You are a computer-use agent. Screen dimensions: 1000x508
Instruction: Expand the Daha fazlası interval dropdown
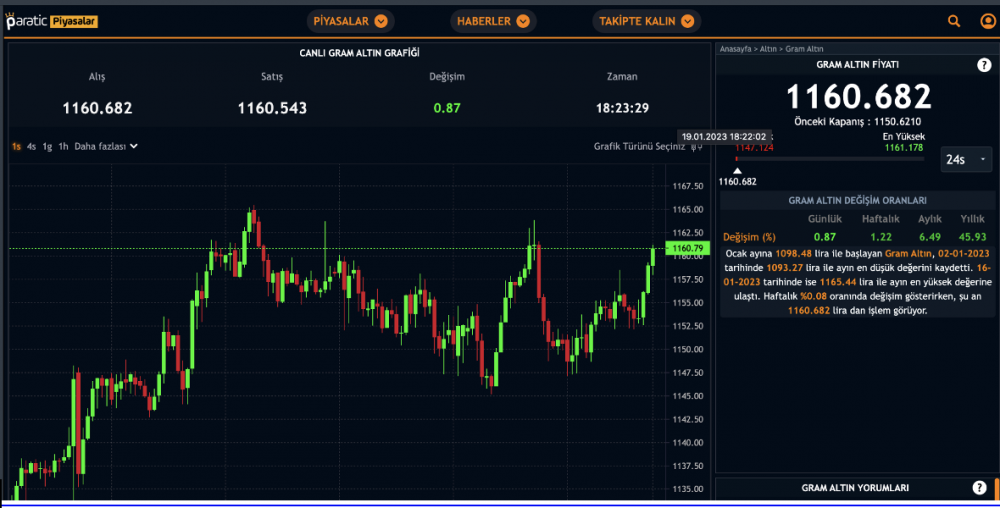[x=106, y=146]
